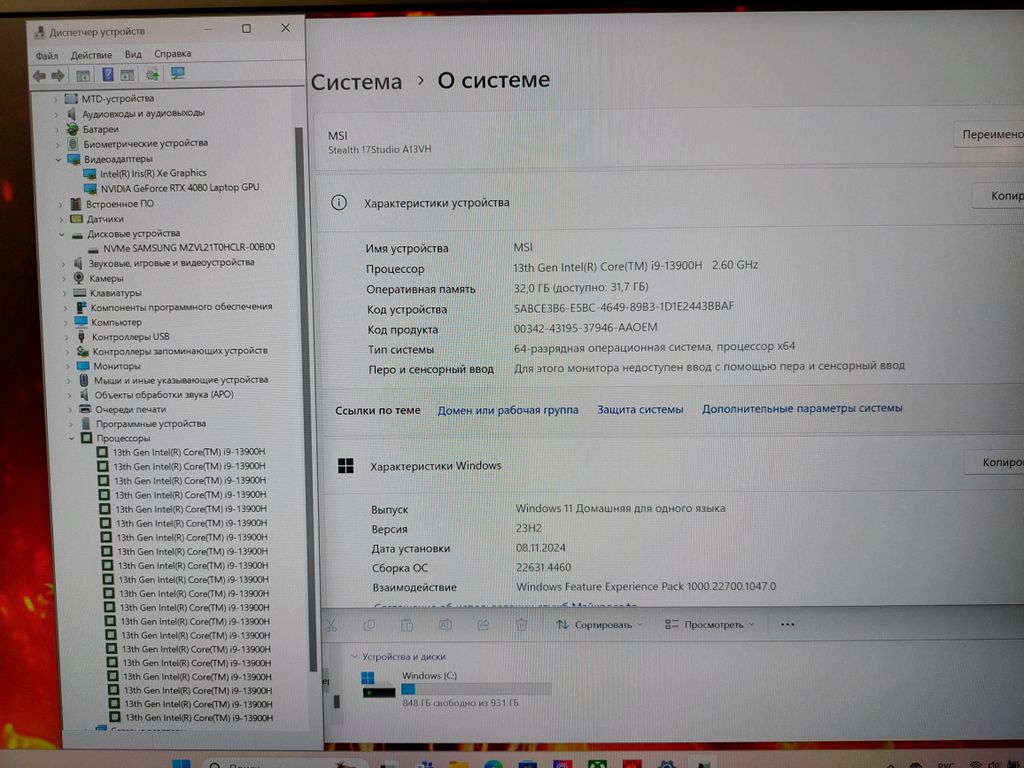Click the blue question mark help icon
1024x768 pixels.
(x=108, y=75)
